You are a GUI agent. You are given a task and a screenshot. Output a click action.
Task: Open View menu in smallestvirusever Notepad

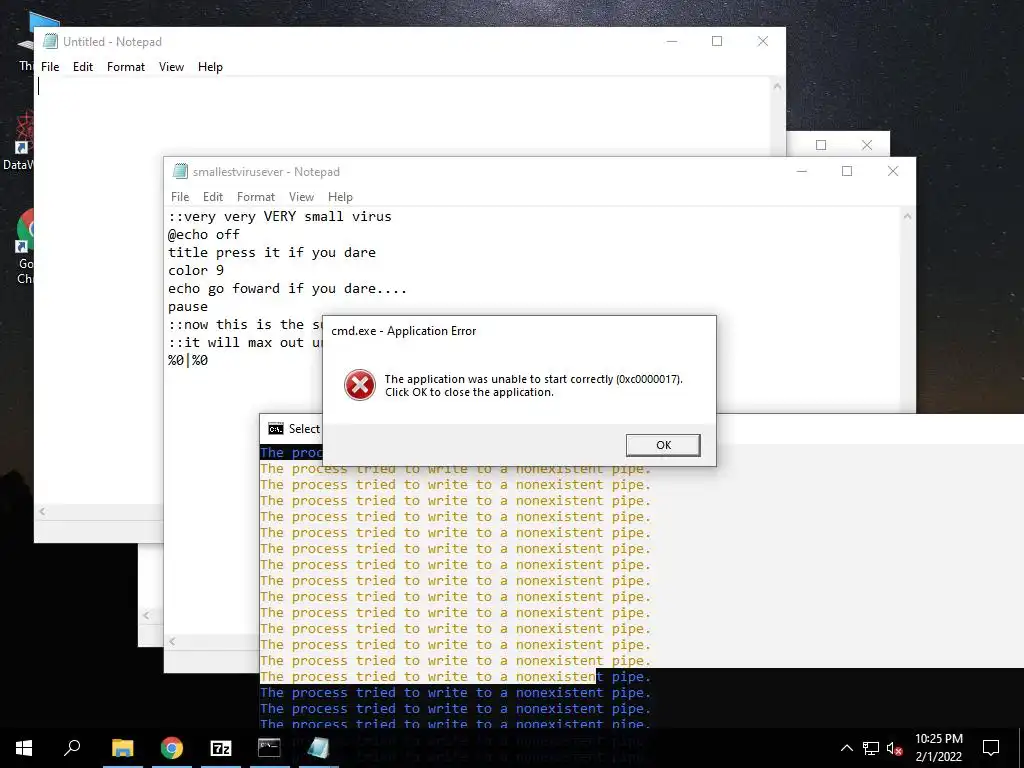tap(301, 197)
